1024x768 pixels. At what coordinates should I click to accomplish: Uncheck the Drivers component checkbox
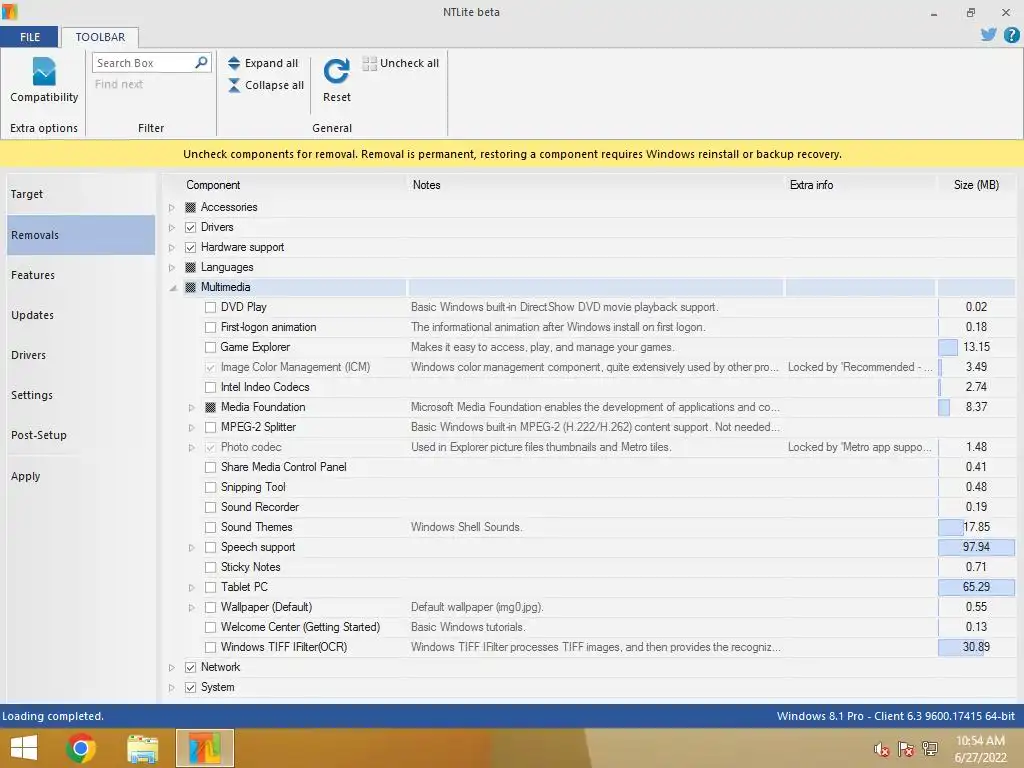point(191,227)
